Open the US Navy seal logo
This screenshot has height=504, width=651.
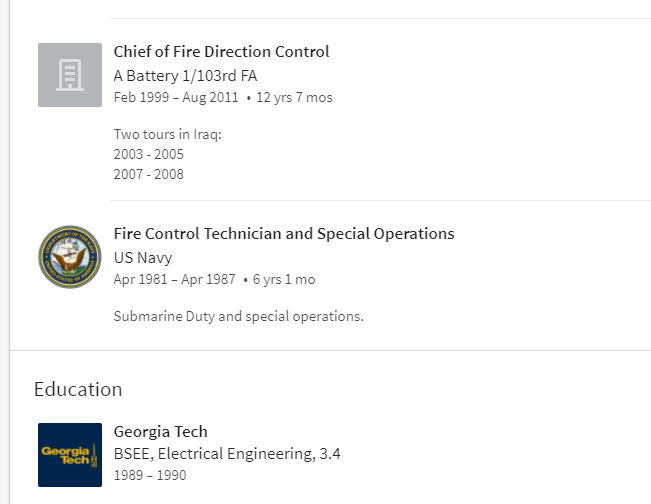click(x=70, y=257)
